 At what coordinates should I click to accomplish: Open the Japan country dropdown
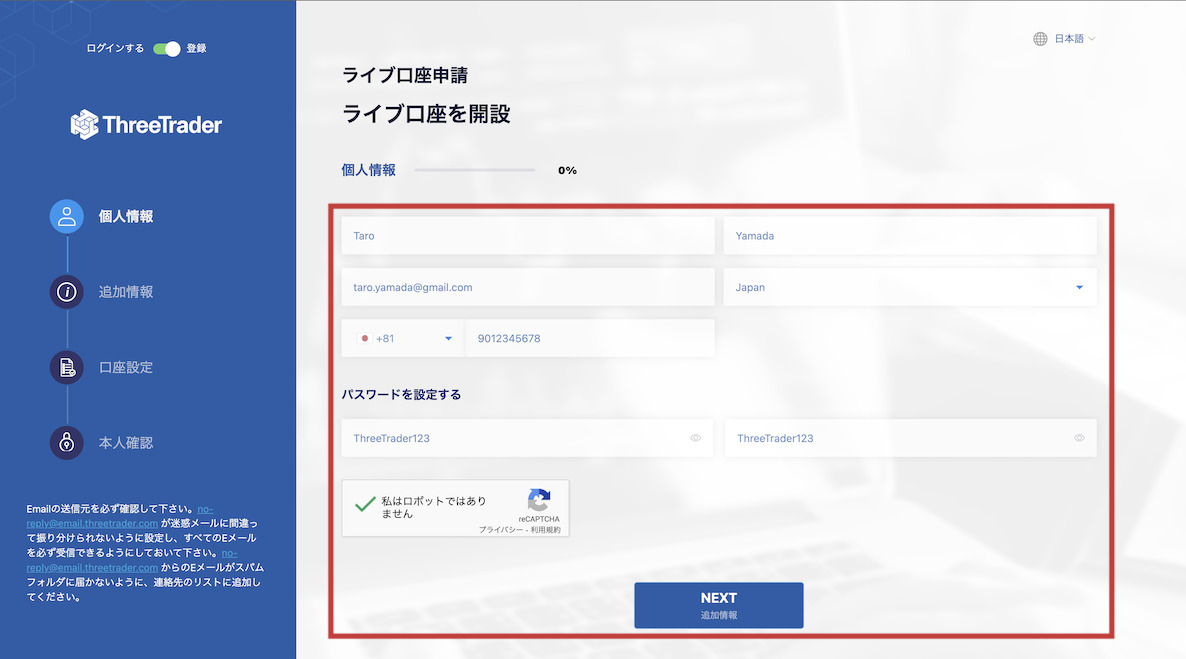910,288
